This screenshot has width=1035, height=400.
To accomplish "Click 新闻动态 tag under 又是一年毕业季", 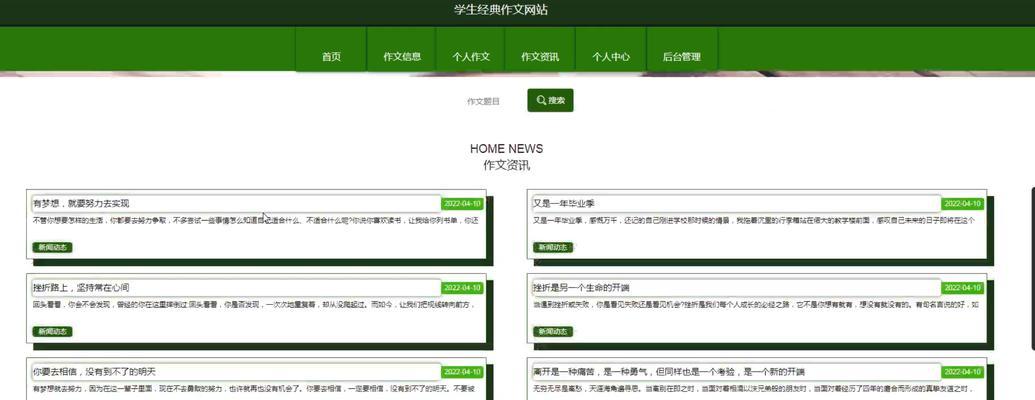I will pos(553,248).
